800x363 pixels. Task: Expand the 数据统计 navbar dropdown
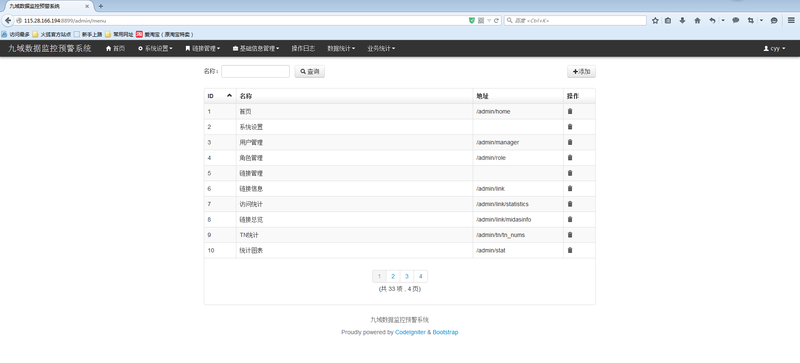click(x=341, y=49)
